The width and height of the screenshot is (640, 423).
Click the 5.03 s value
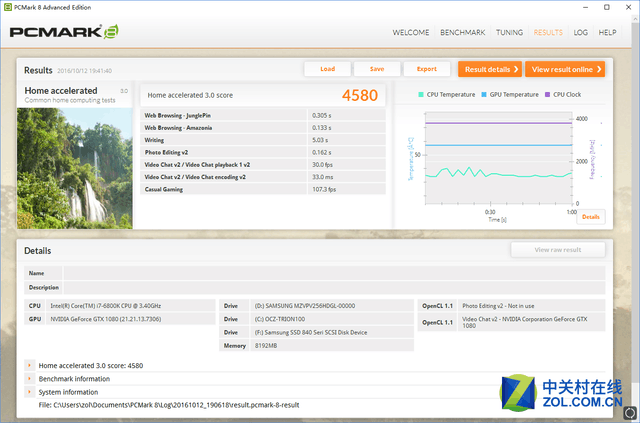coord(320,140)
